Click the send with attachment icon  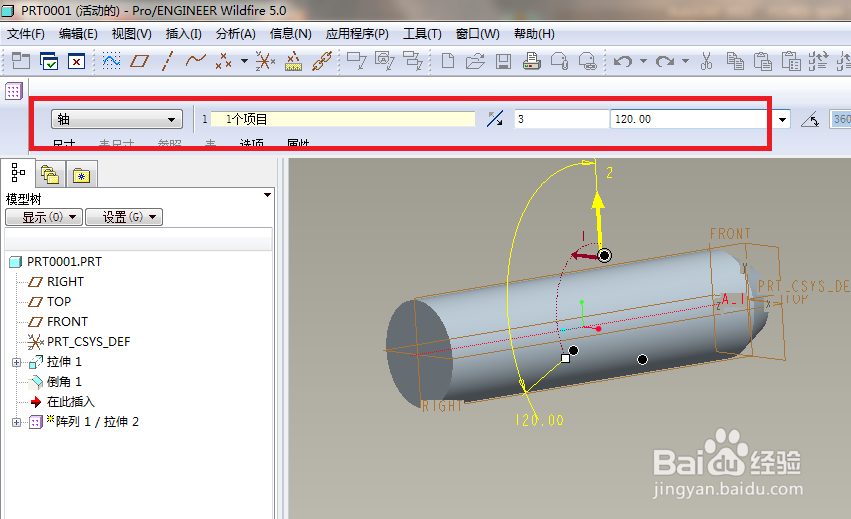pyautogui.click(x=560, y=61)
